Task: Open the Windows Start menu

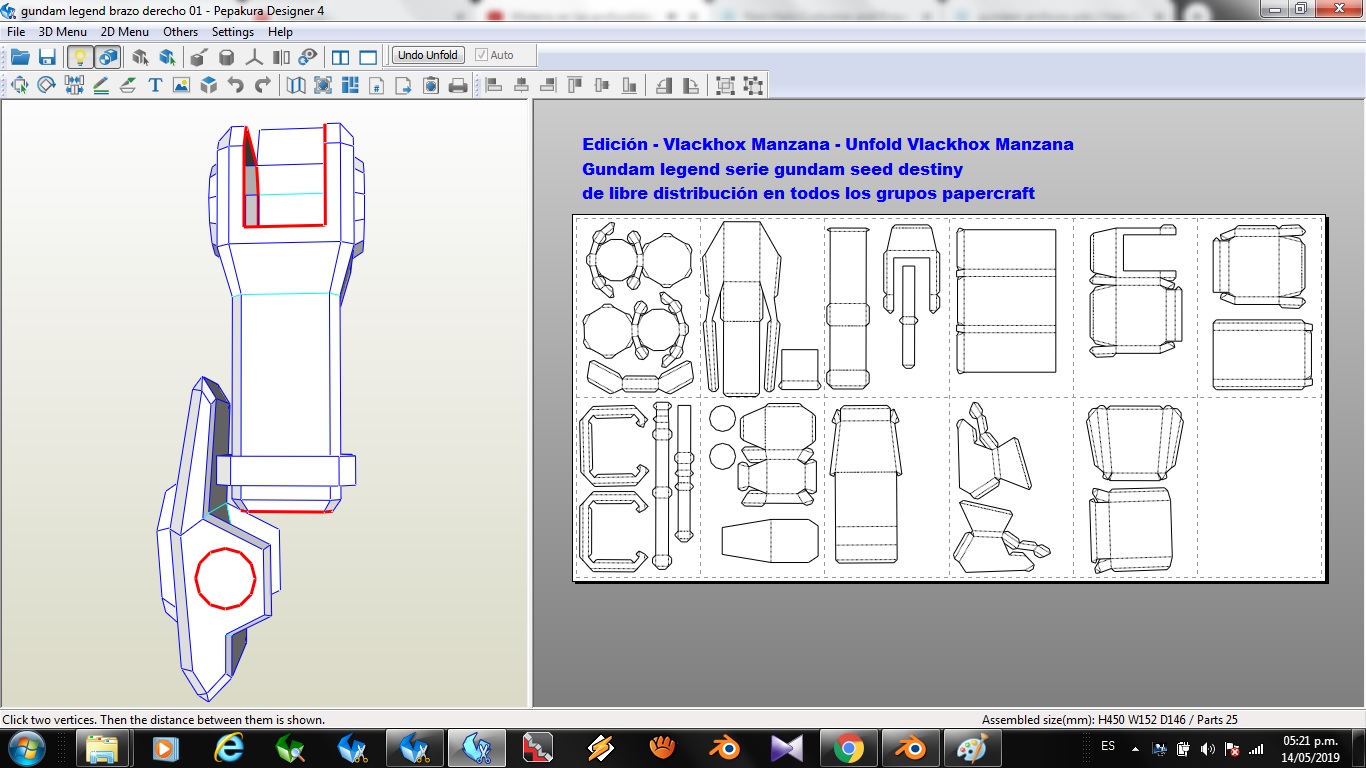Action: (x=26, y=748)
